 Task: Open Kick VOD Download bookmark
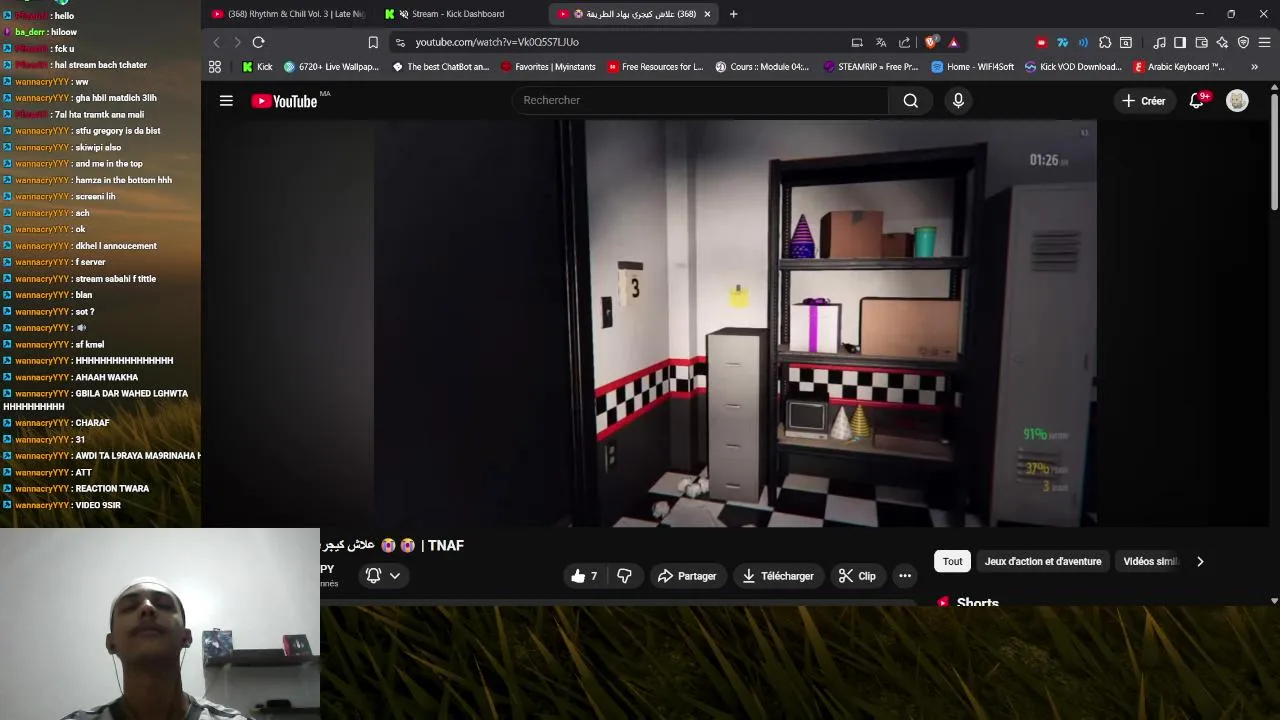(1073, 67)
